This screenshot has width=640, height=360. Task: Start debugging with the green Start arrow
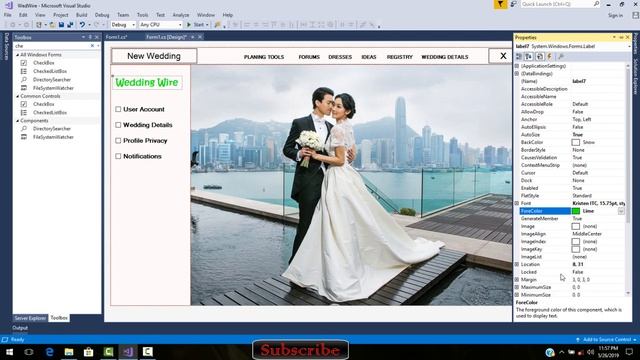click(x=189, y=25)
